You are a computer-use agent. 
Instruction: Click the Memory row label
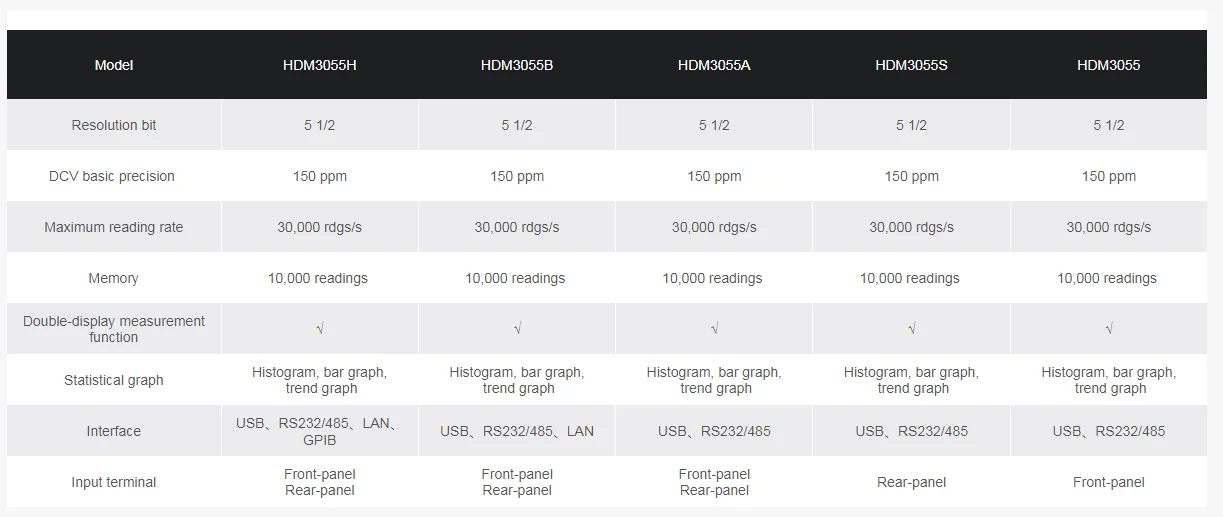coord(114,278)
